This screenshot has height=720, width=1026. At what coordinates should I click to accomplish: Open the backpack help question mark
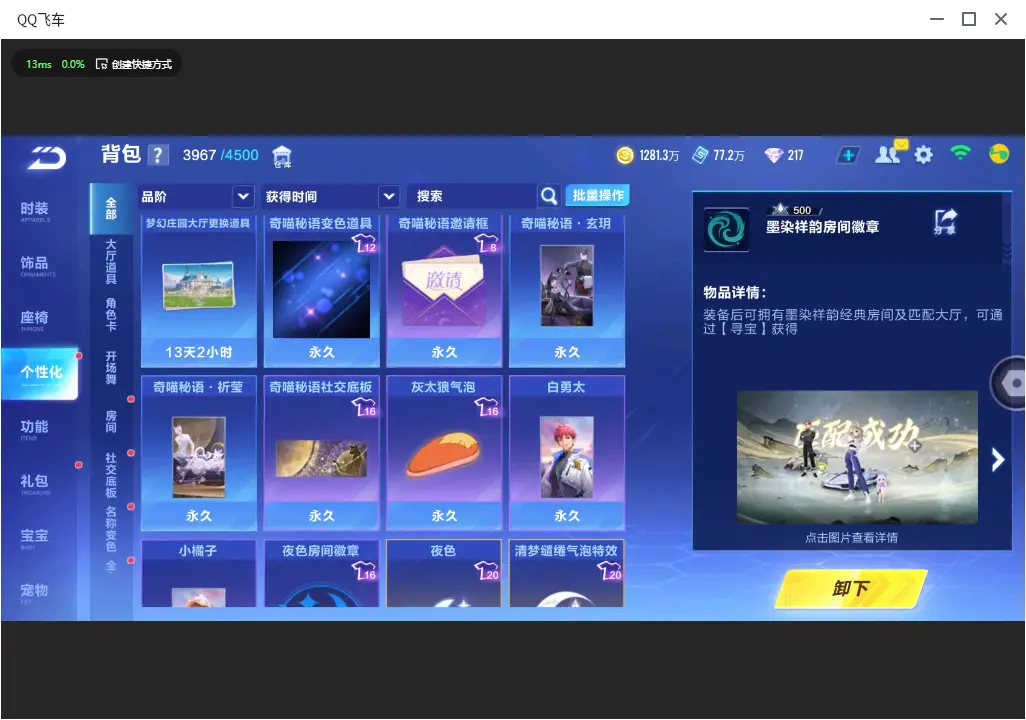[158, 156]
